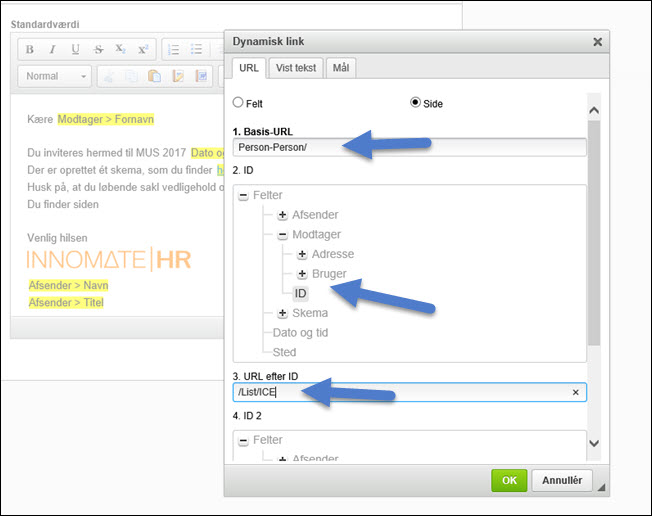Expand the Skema tree node
This screenshot has width=652, height=516.
pos(283,313)
